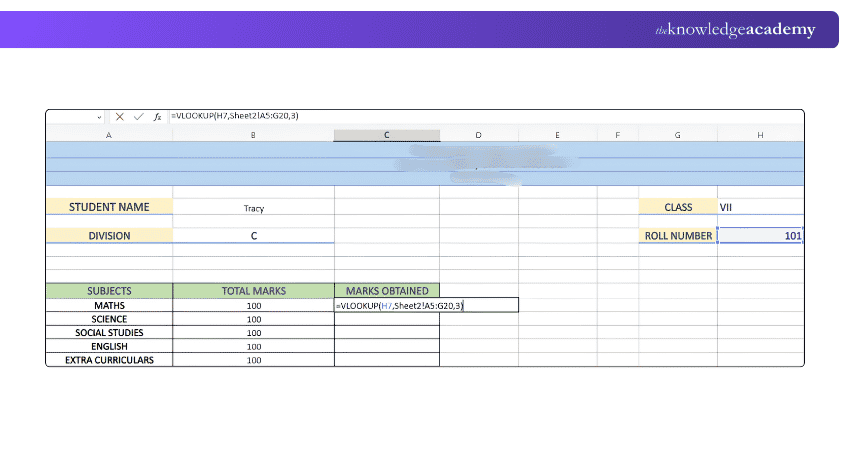Click the STUDENT NAME label cell
The width and height of the screenshot is (850, 450).
pos(109,207)
